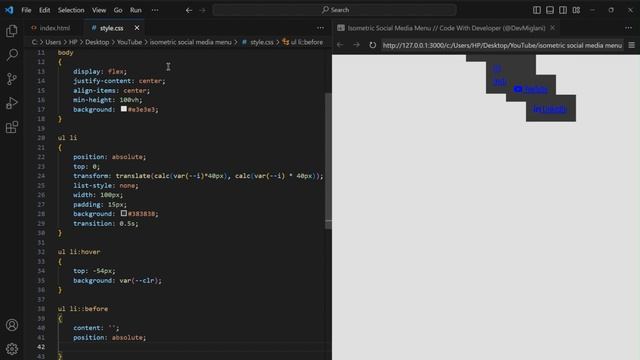Open Source Control view
Screen dimensions: 640x360
[x=12, y=79]
